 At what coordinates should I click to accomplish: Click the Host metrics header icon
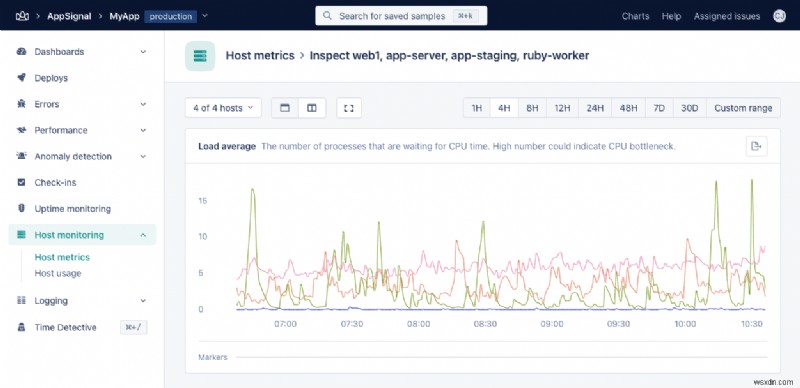click(200, 56)
